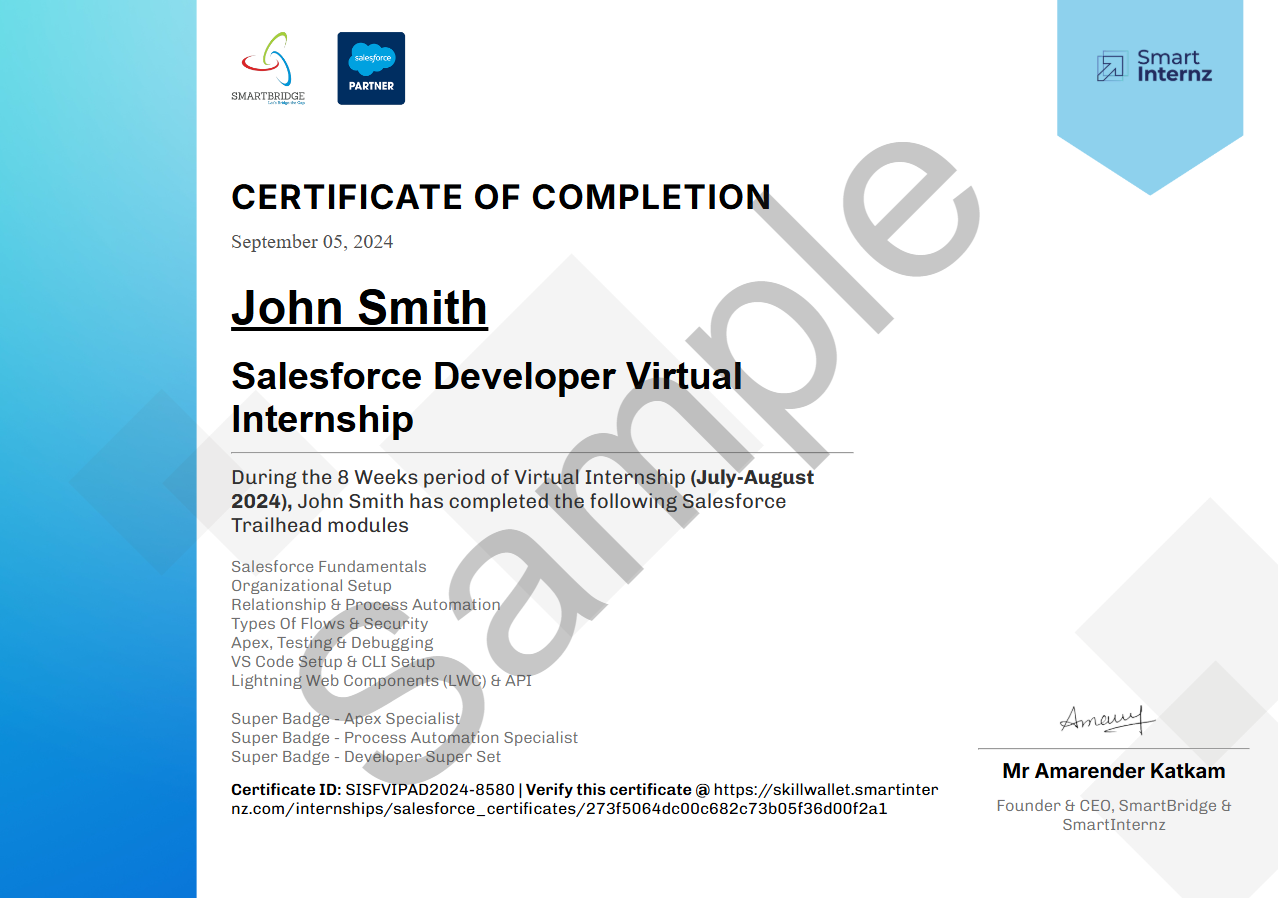Select Apex, Testing & Debugging module
The image size is (1278, 898).
pos(332,643)
